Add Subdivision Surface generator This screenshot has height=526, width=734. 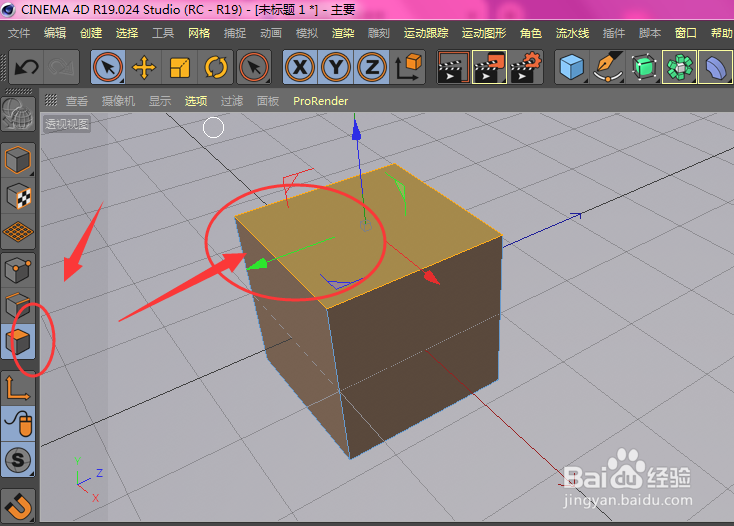pyautogui.click(x=643, y=68)
